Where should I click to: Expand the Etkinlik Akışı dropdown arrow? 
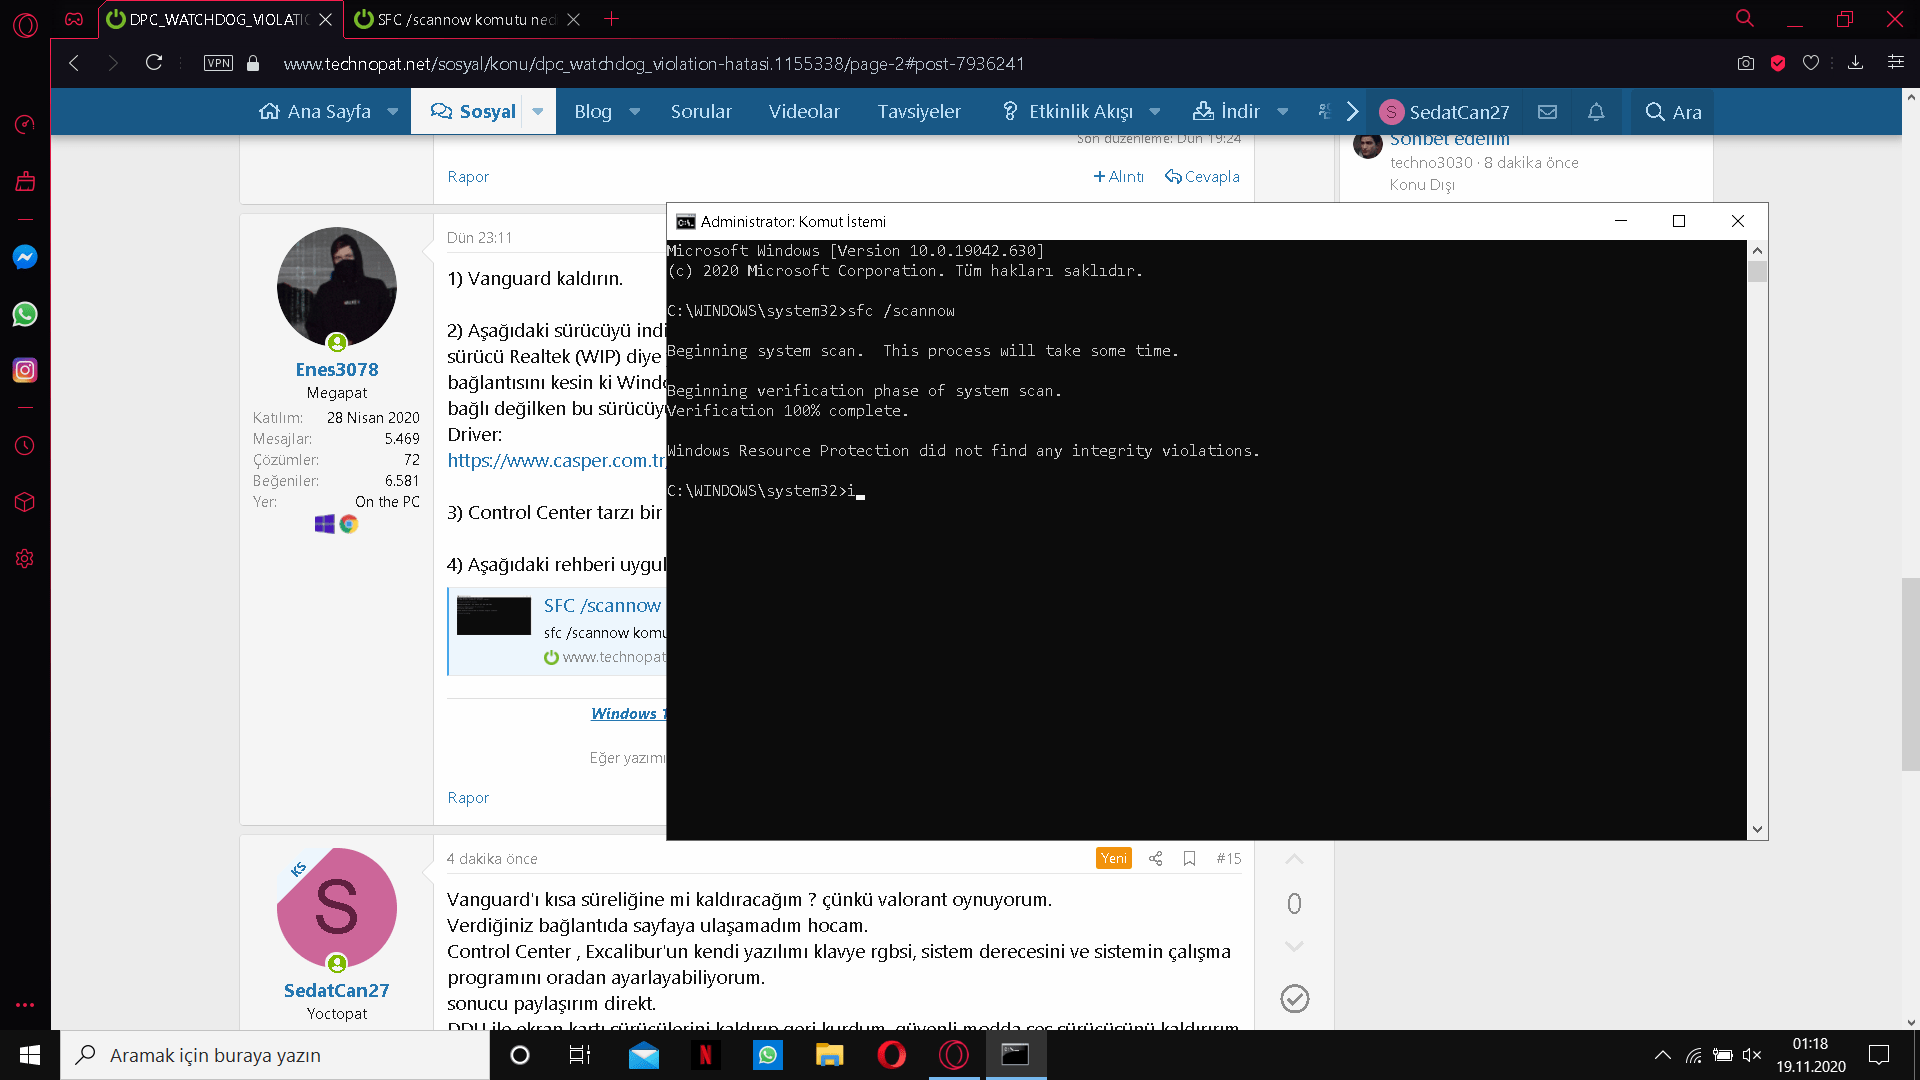(x=1155, y=112)
